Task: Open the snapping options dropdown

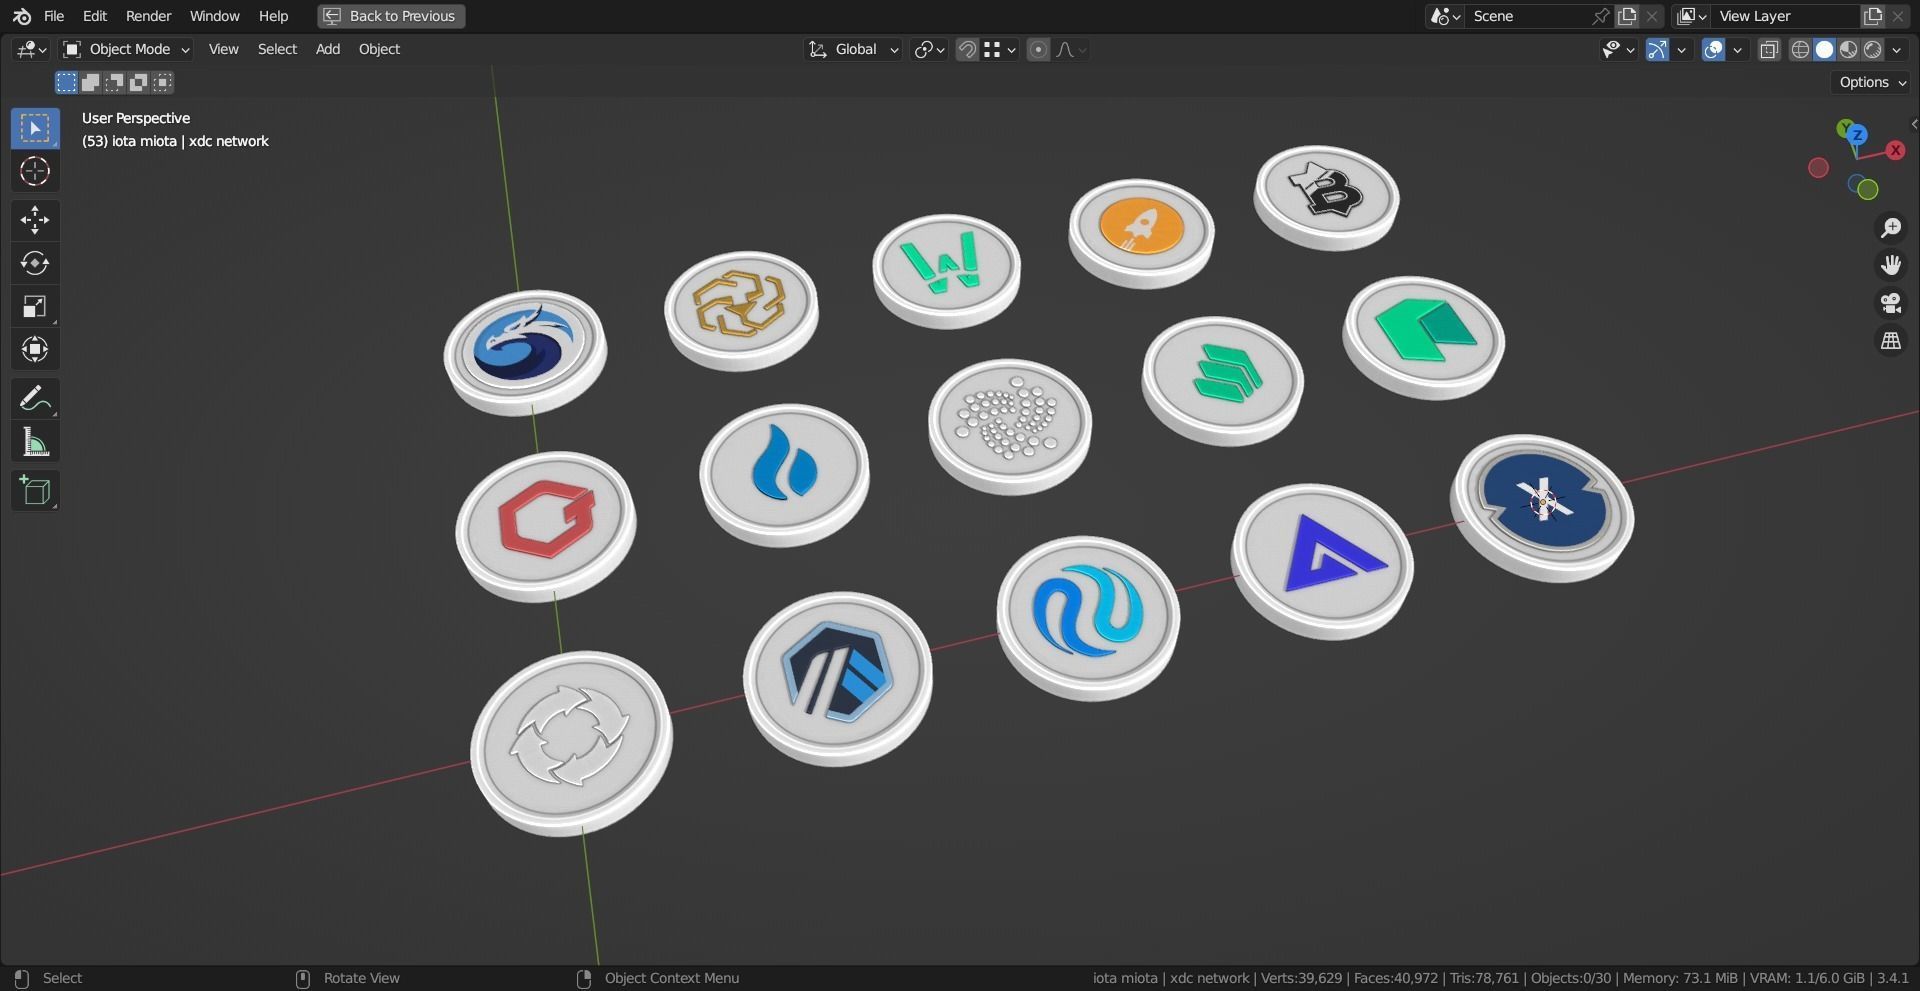Action: 999,49
